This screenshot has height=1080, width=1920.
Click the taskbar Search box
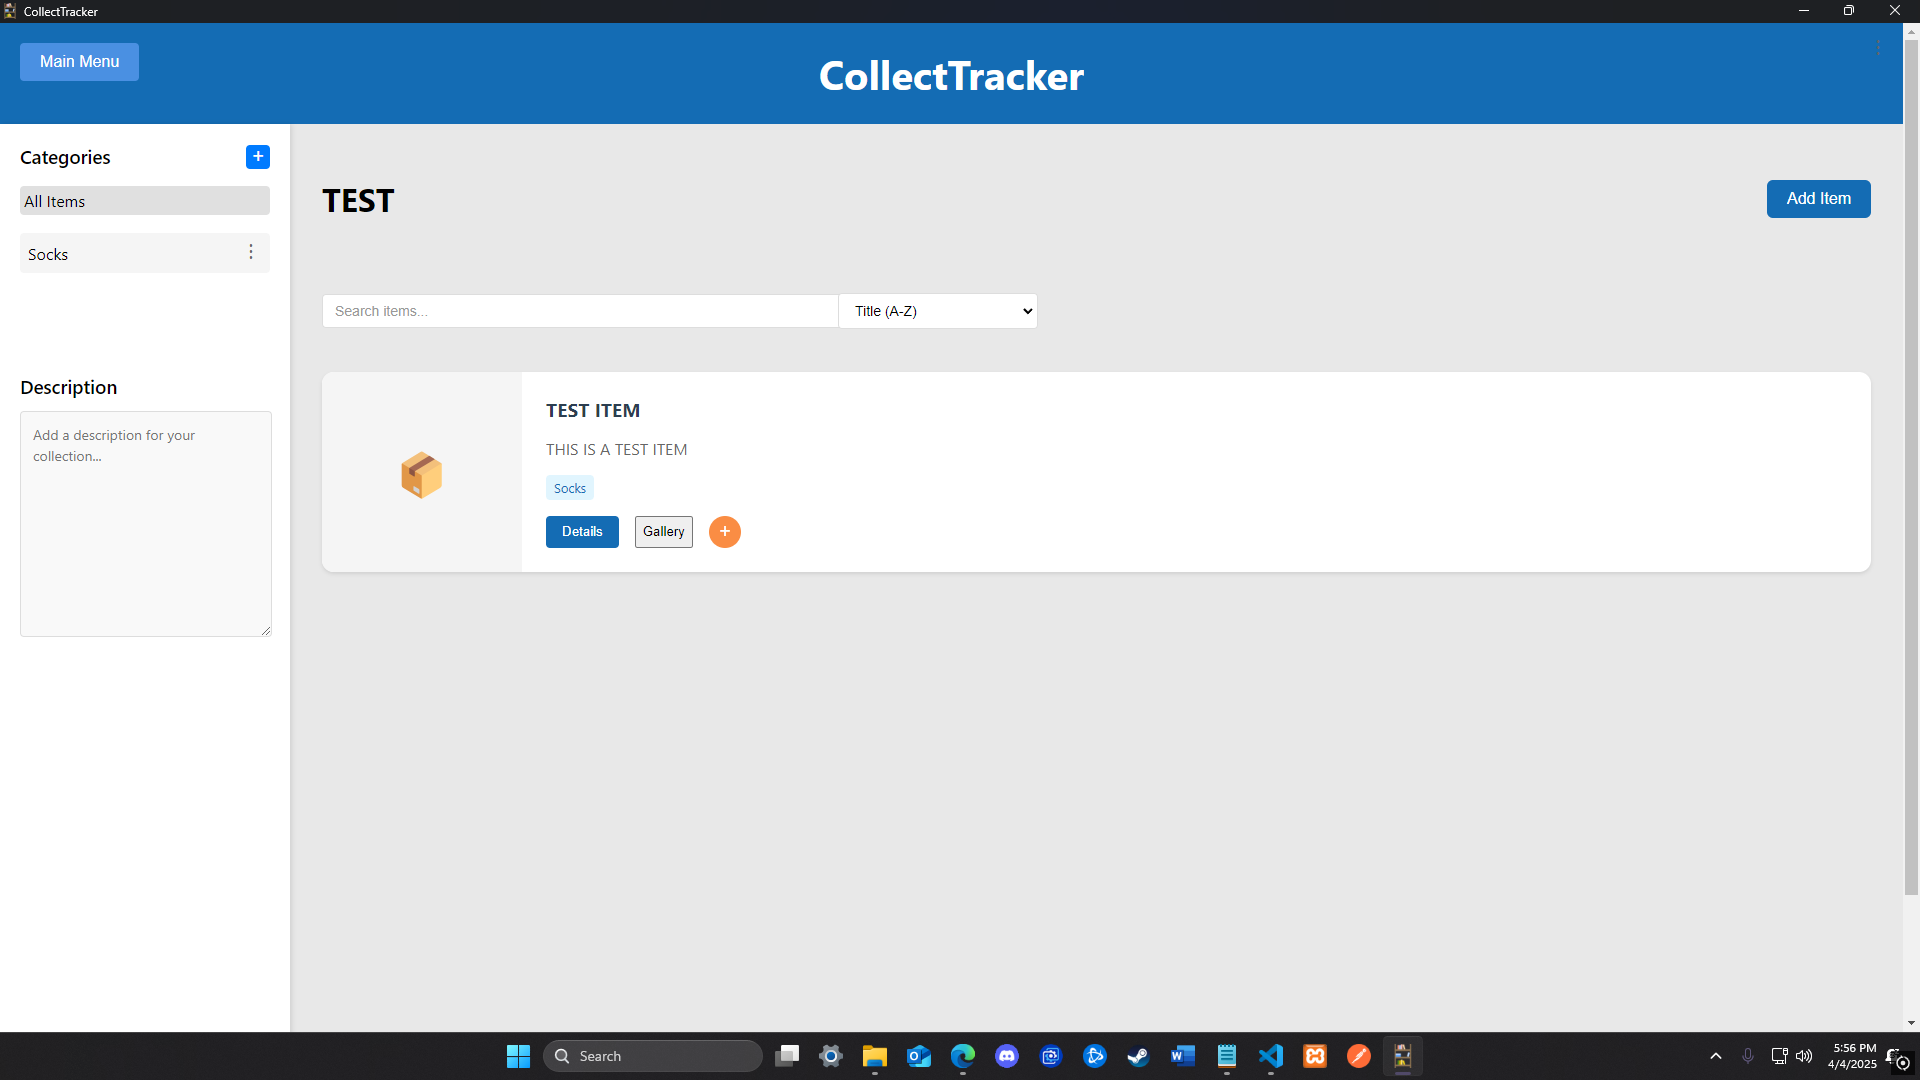(x=653, y=1056)
